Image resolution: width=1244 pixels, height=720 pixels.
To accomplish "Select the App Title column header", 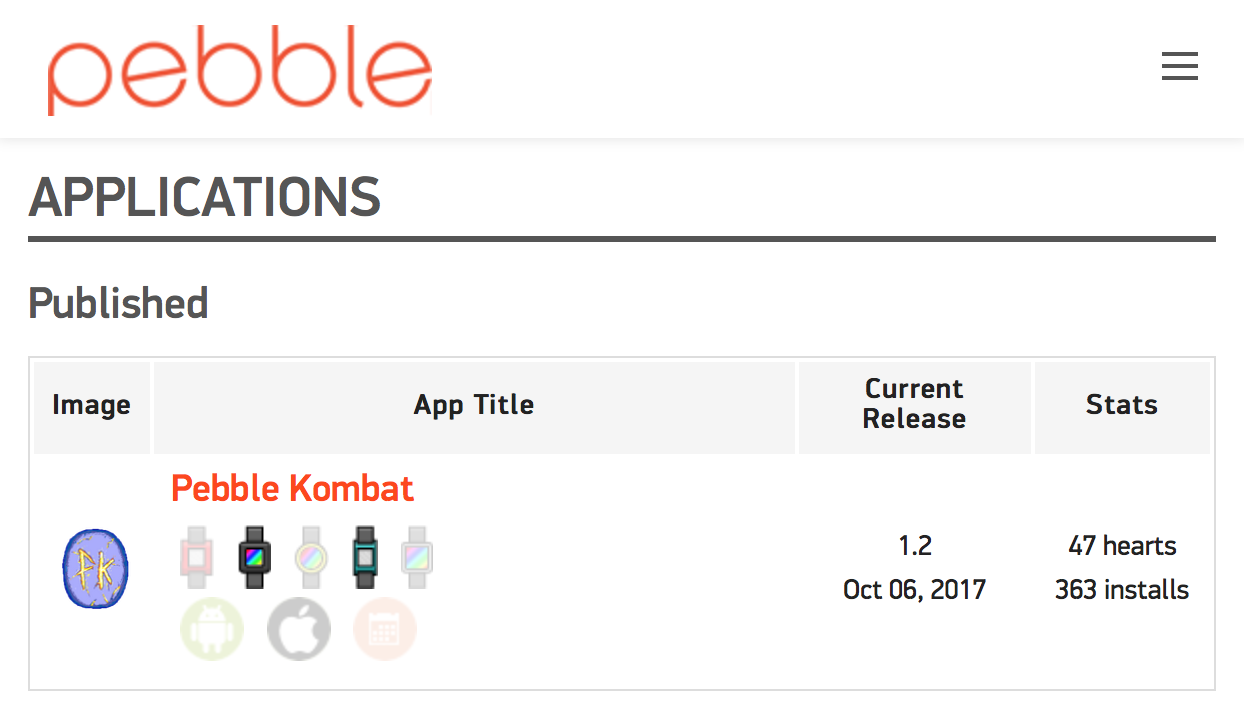I will (473, 404).
